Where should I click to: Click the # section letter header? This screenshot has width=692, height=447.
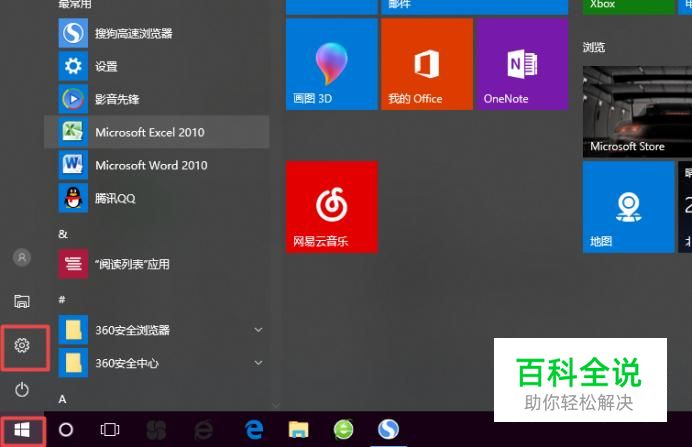click(62, 300)
